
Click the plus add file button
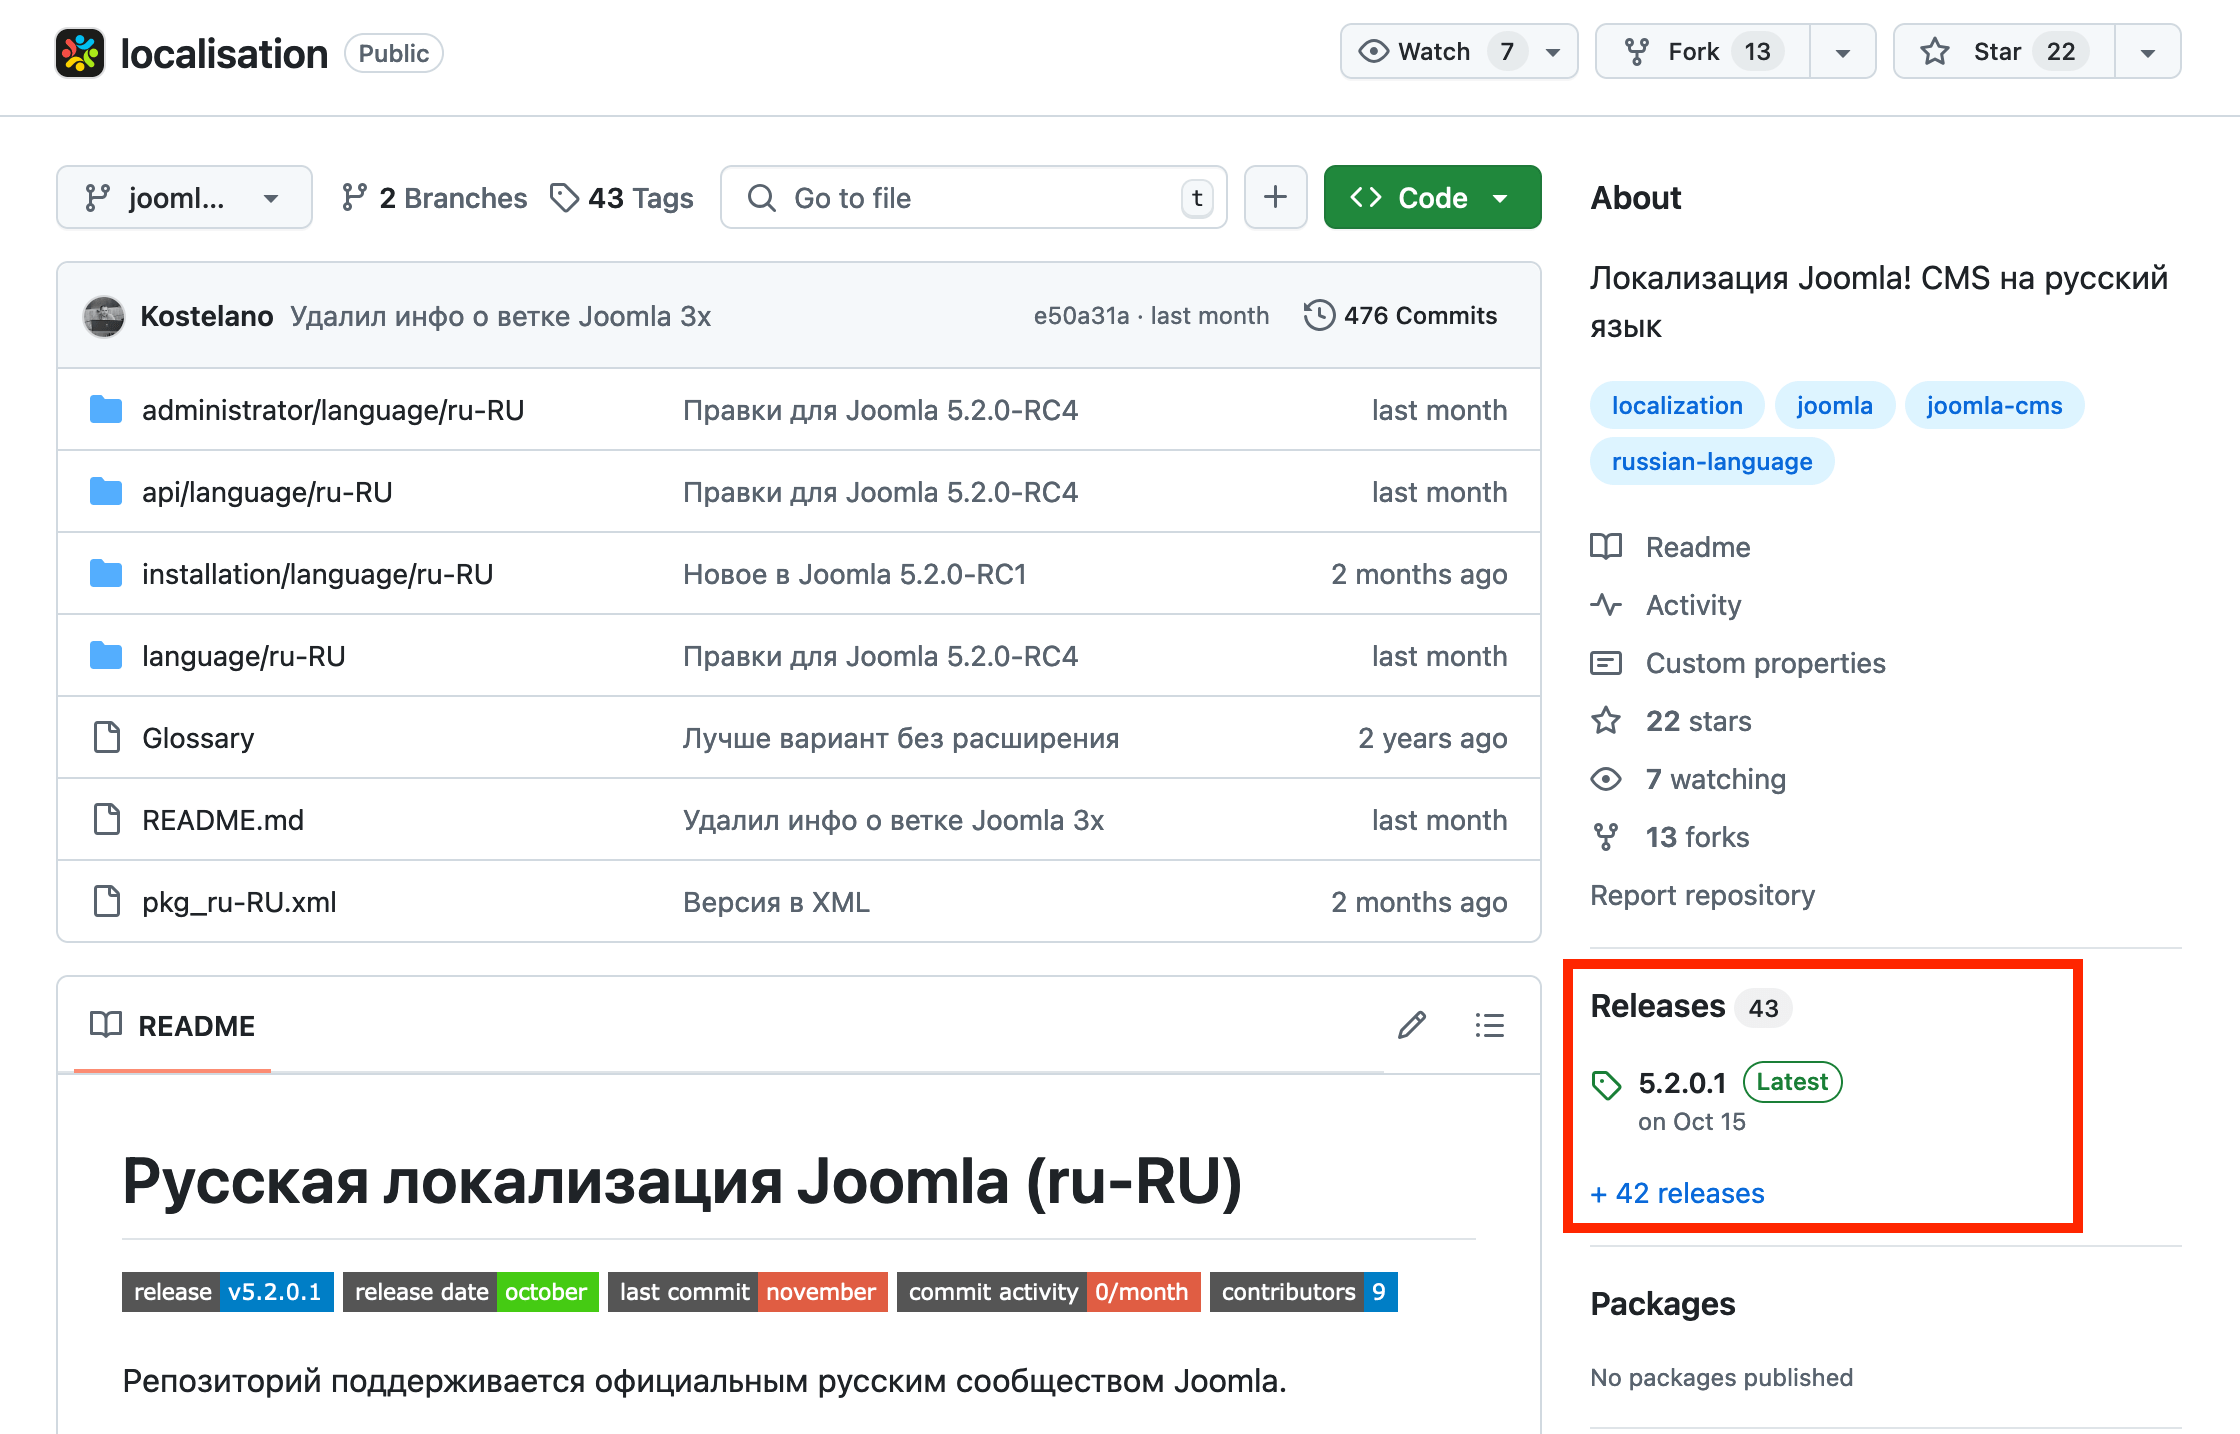coord(1275,197)
